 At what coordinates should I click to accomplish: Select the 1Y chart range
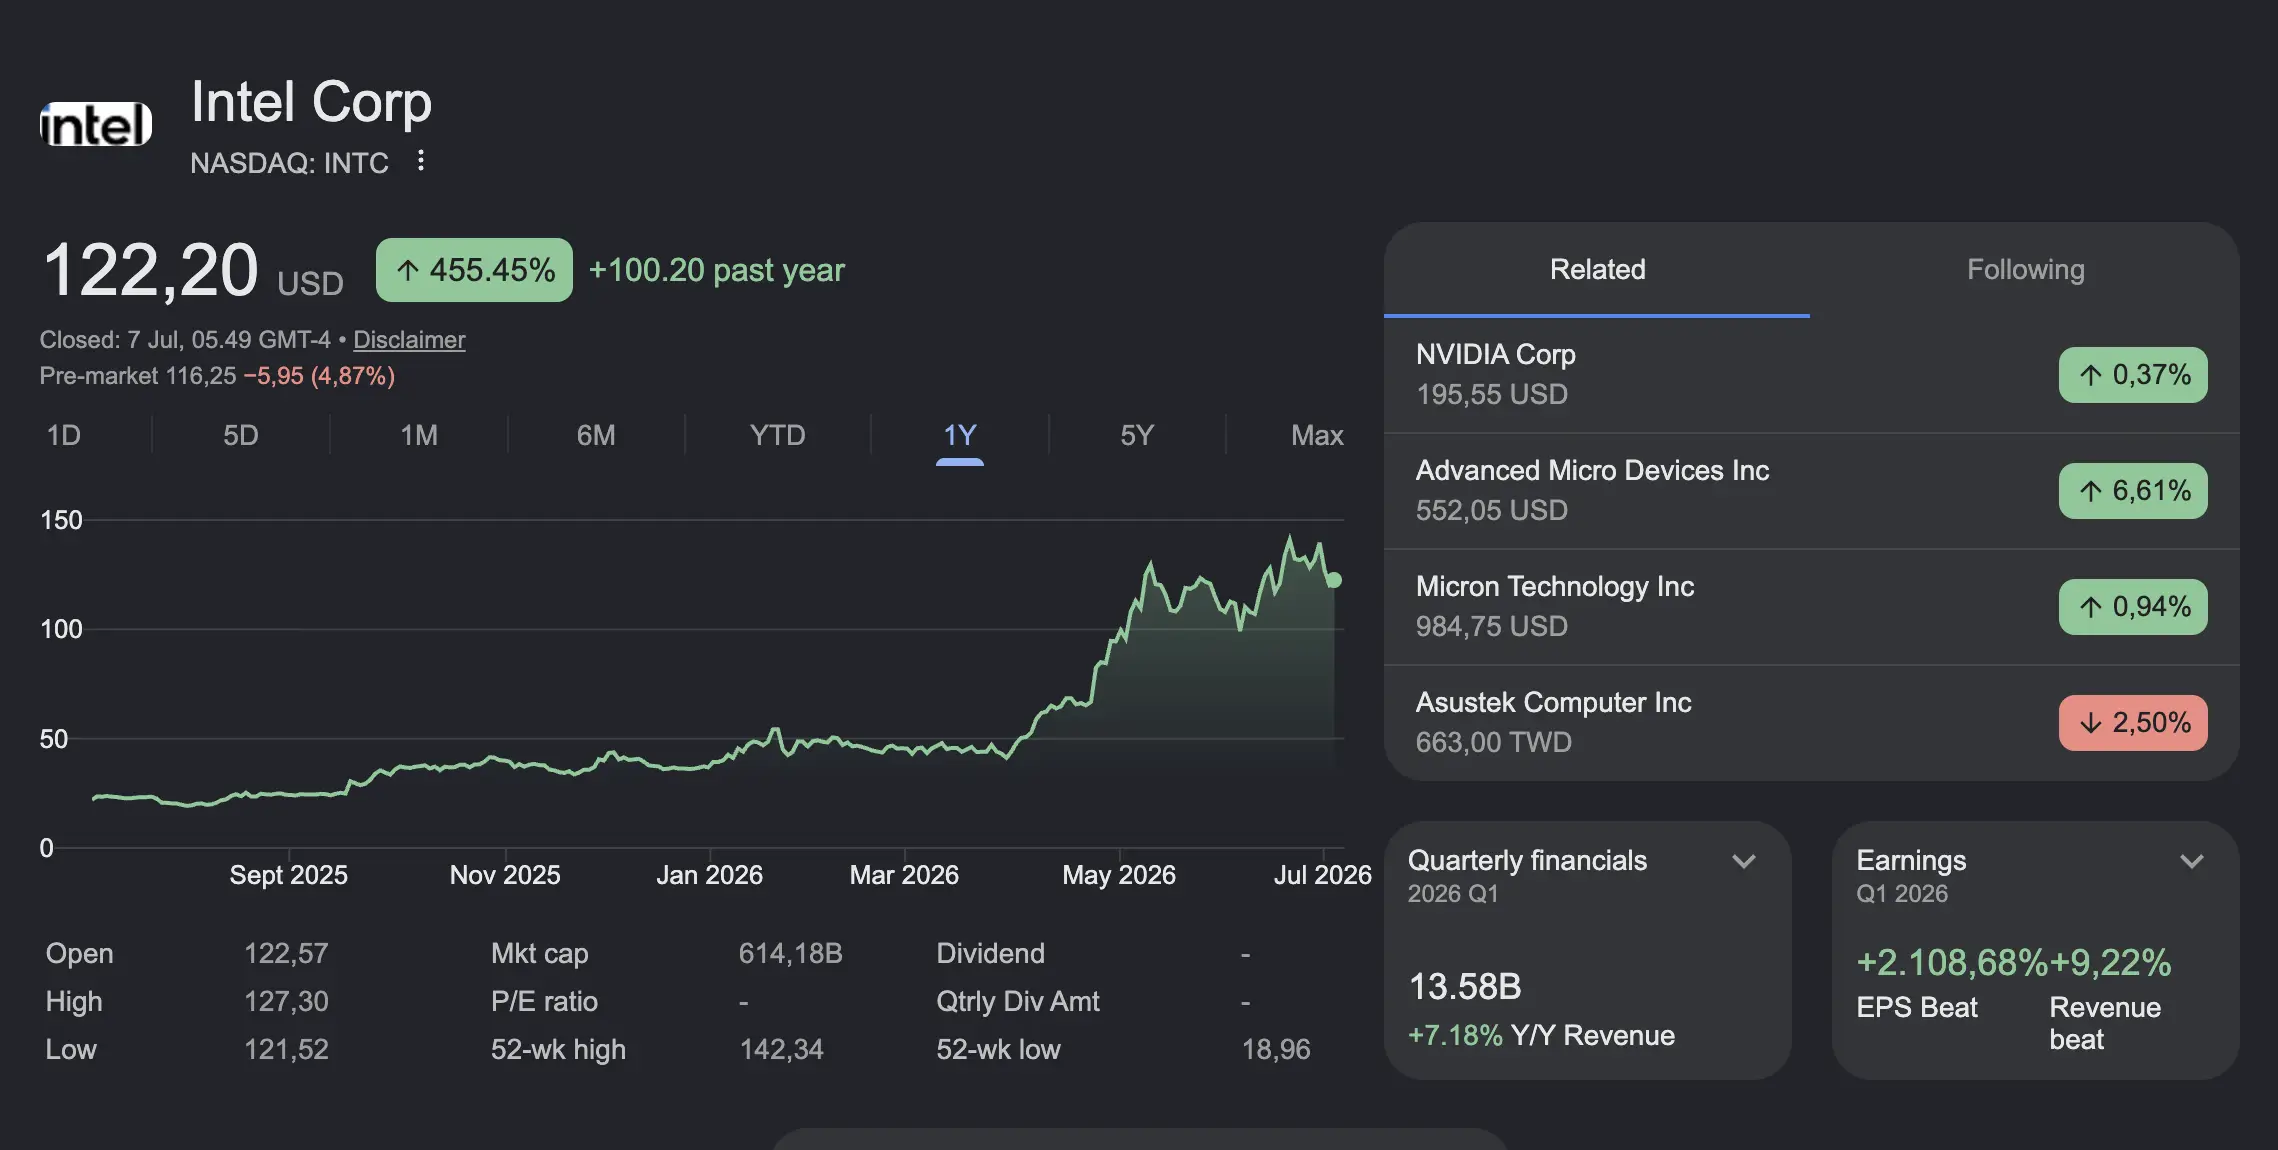(x=960, y=435)
